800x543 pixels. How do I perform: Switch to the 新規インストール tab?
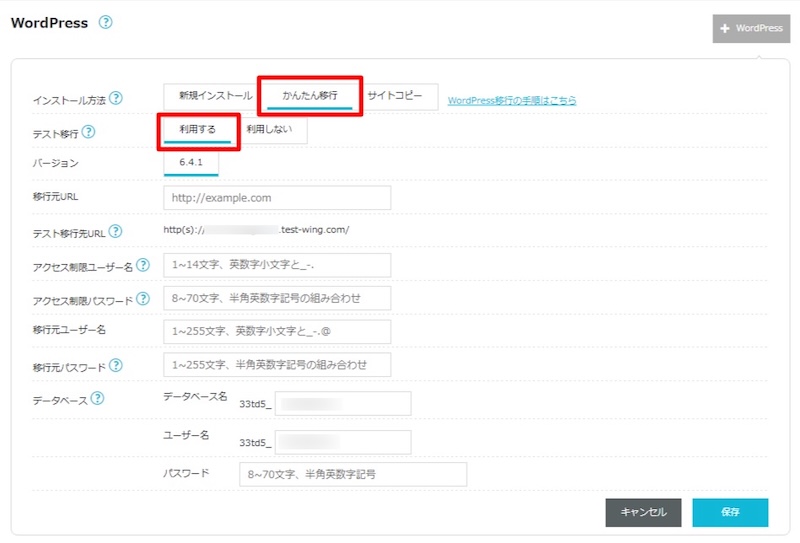click(x=215, y=96)
